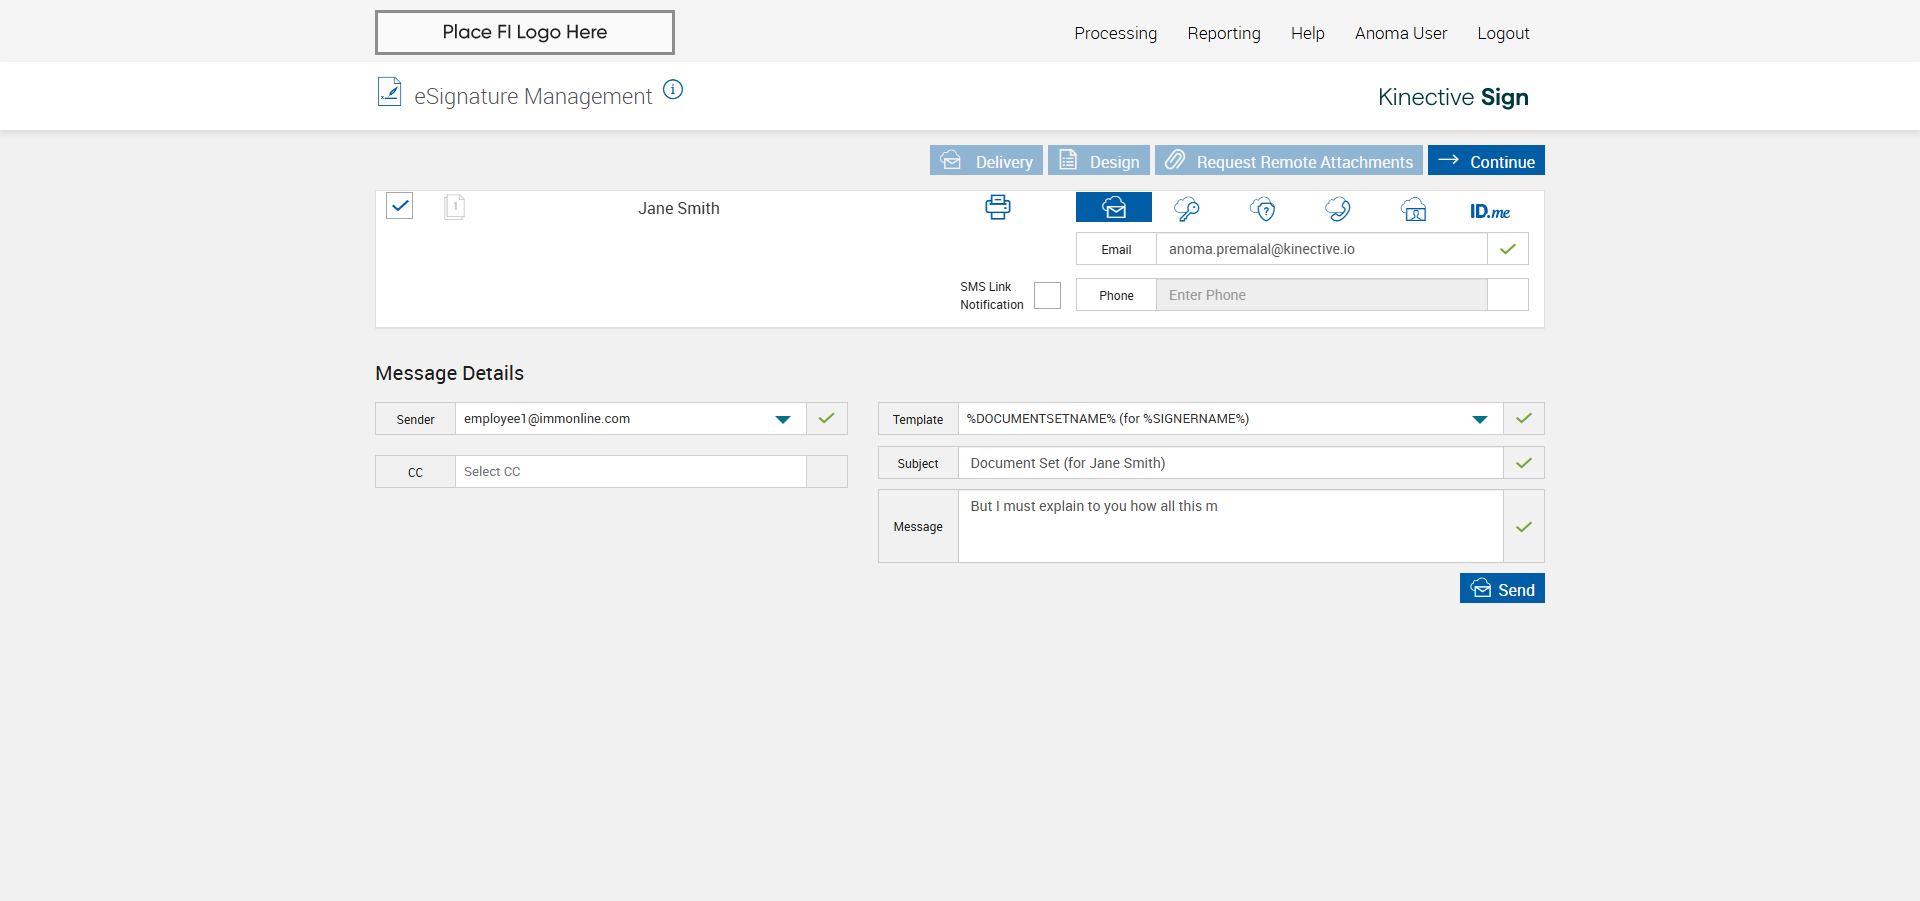This screenshot has height=901, width=1920.
Task: Pick the cloud phone verification icon
Action: [1338, 209]
